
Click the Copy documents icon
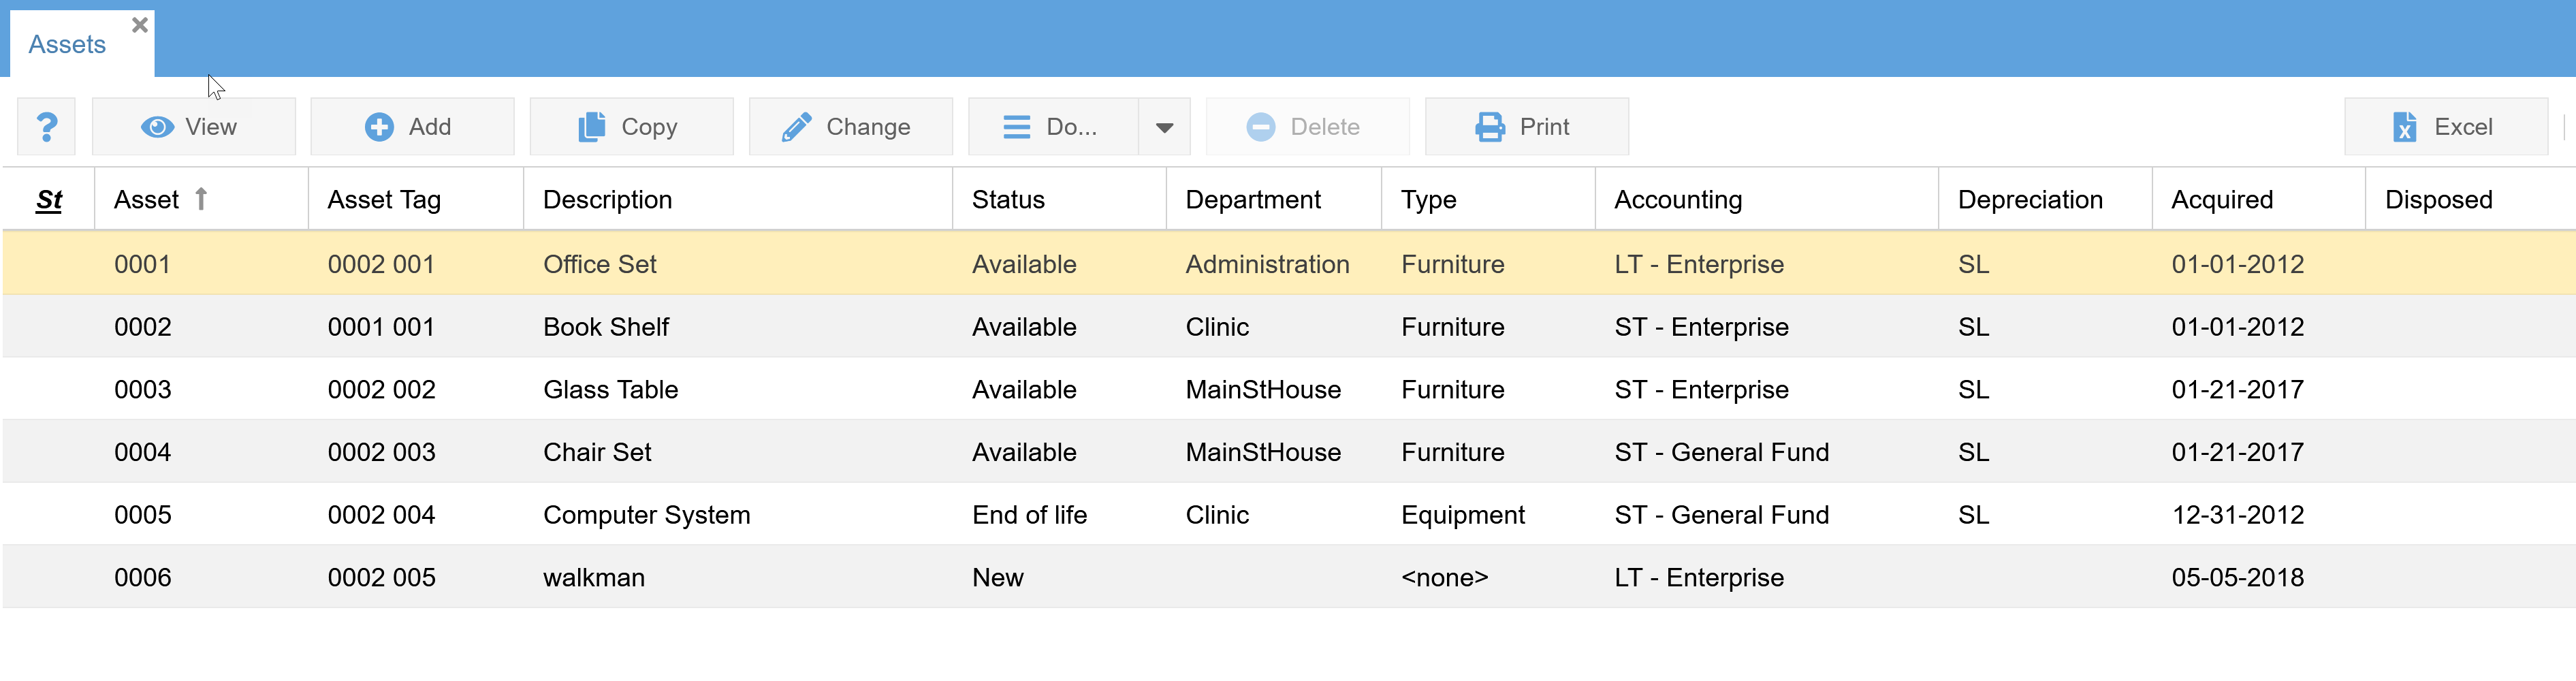coord(592,127)
